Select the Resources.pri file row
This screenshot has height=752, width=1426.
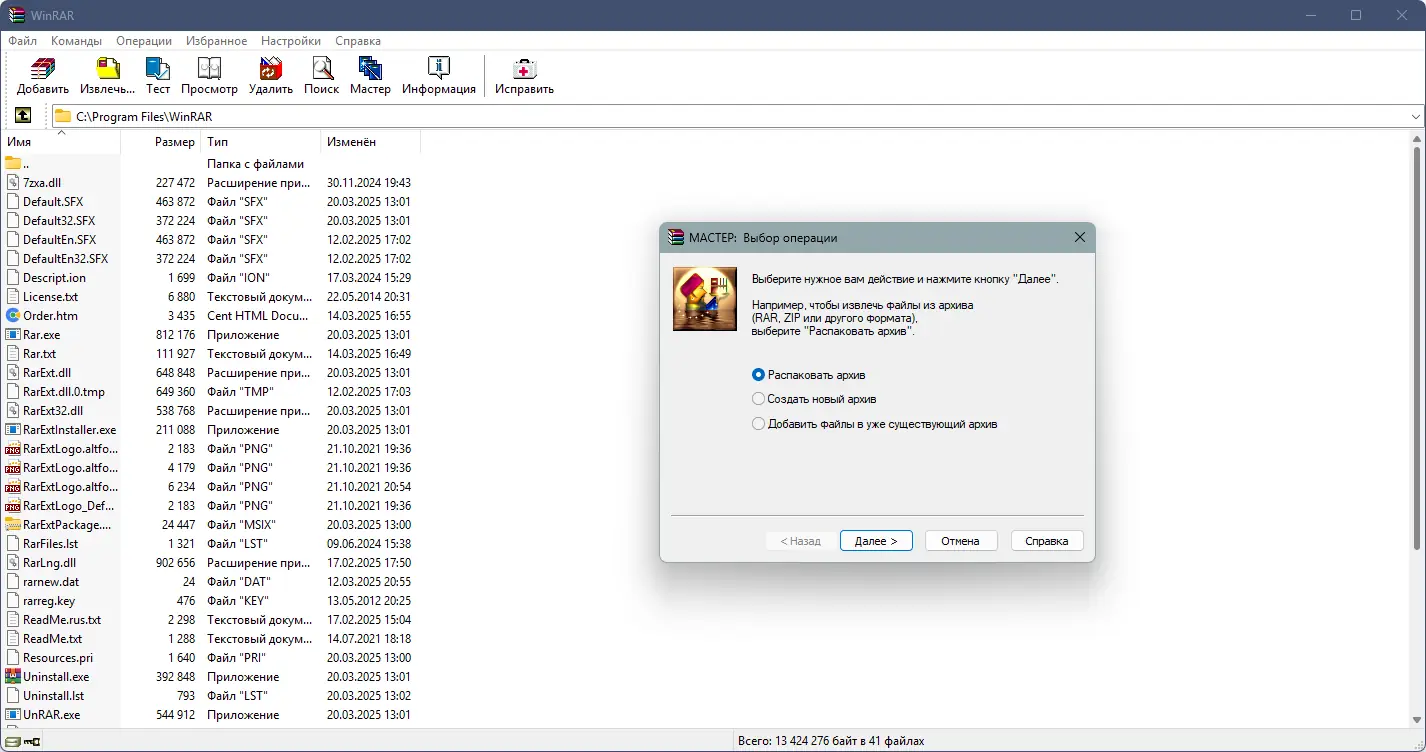tap(210, 658)
